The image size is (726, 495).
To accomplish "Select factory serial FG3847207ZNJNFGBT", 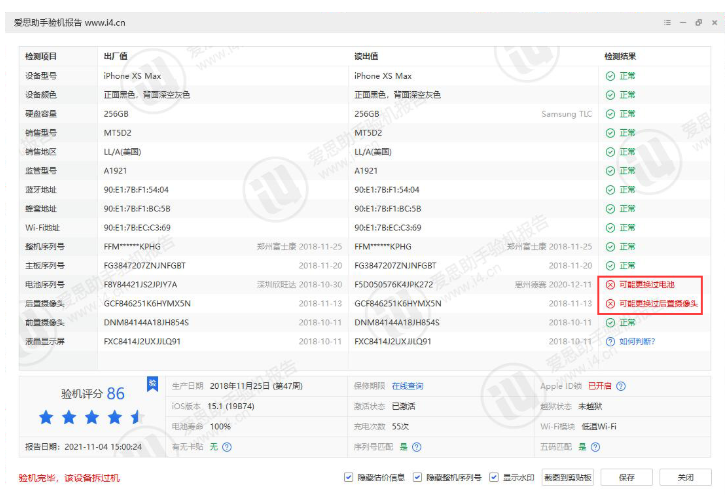I will point(144,266).
